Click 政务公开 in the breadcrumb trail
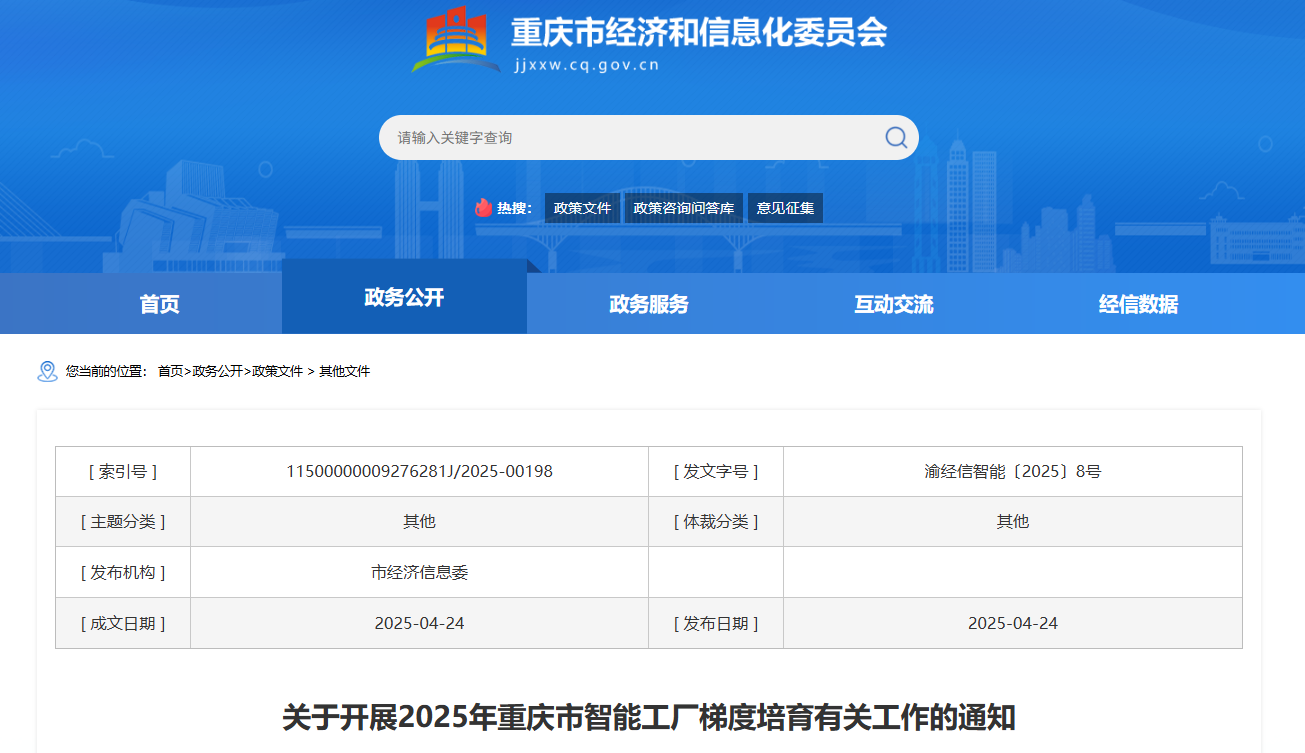 coord(217,371)
